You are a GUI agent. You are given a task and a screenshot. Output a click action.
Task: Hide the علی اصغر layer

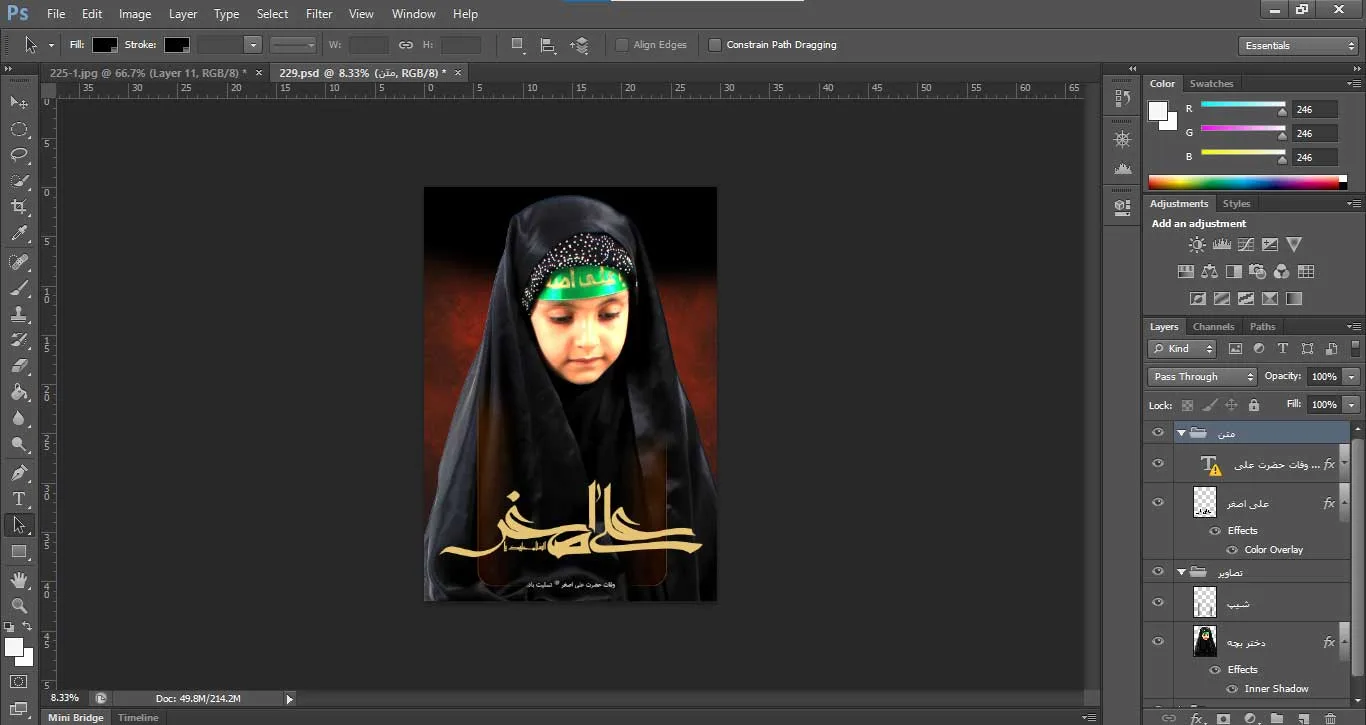coord(1158,502)
